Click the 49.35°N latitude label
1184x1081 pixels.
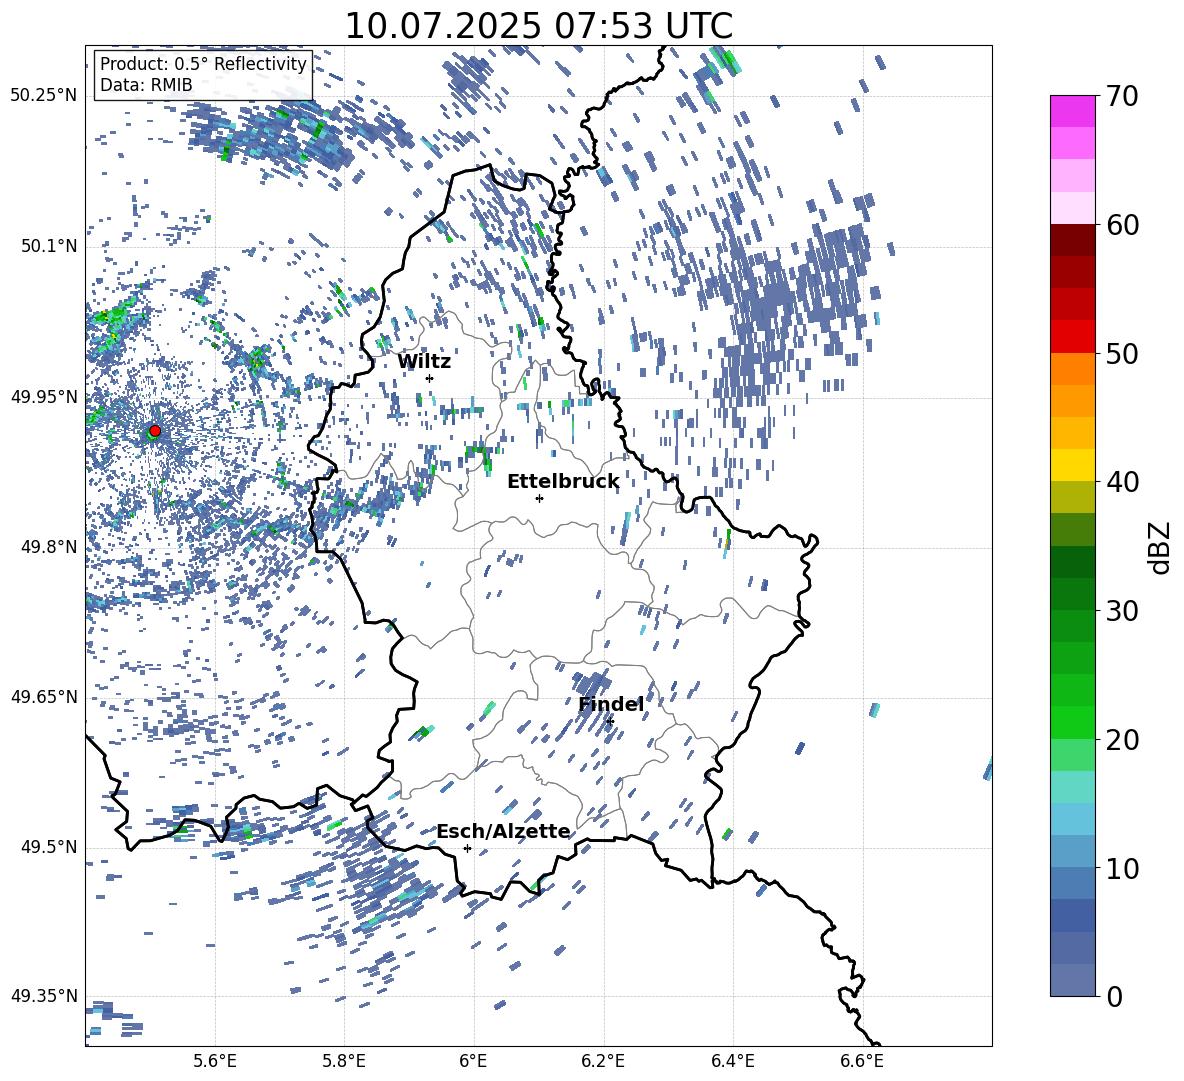(x=44, y=996)
